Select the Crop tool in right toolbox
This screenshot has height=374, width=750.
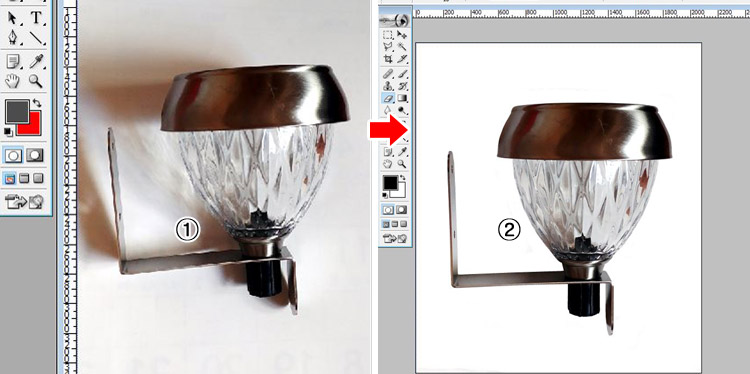[x=388, y=59]
